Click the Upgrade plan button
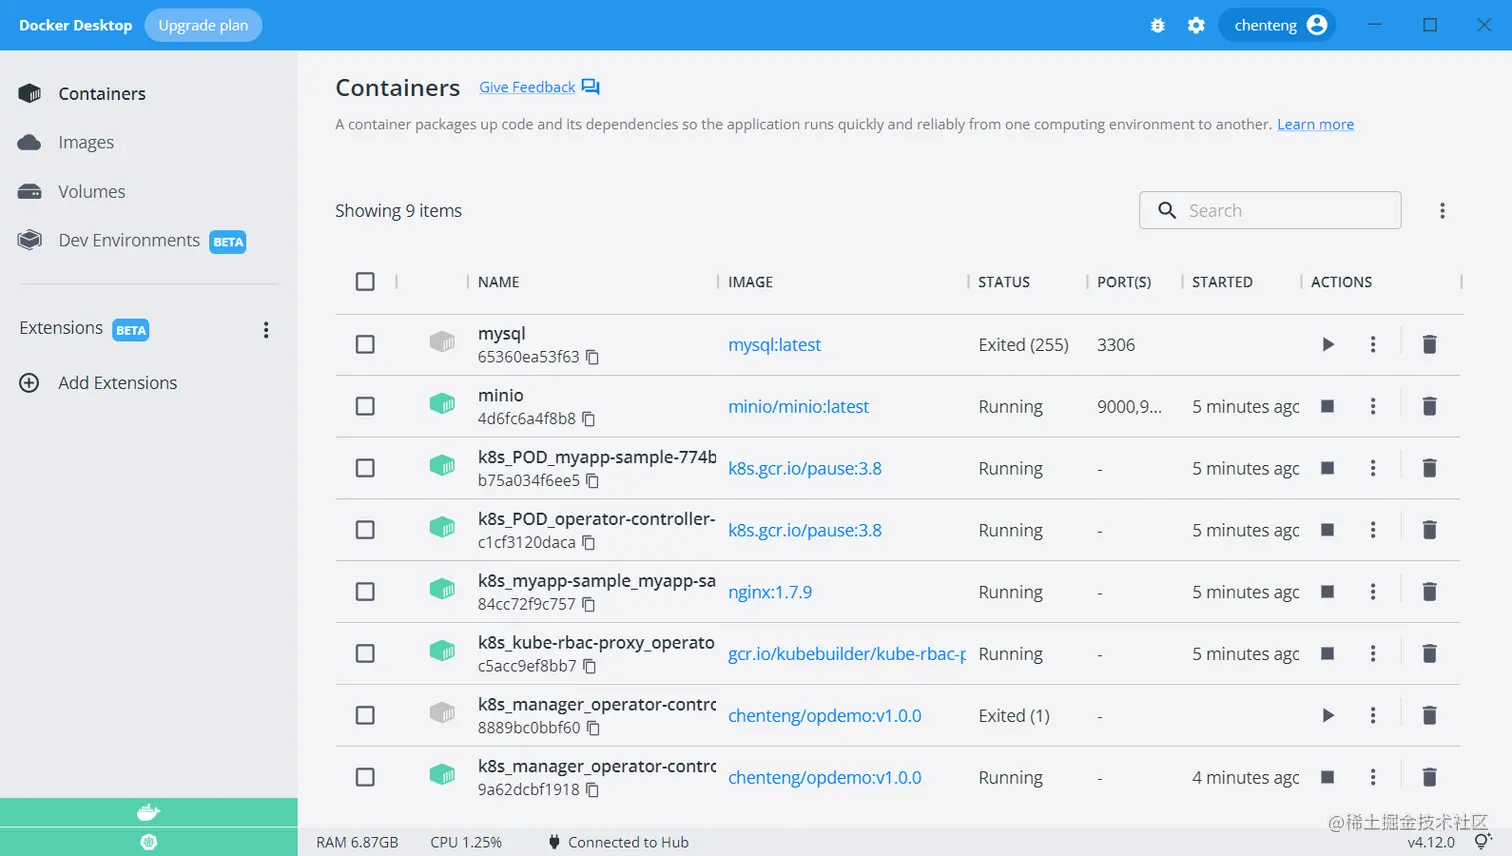The height and width of the screenshot is (856, 1512). pos(203,26)
